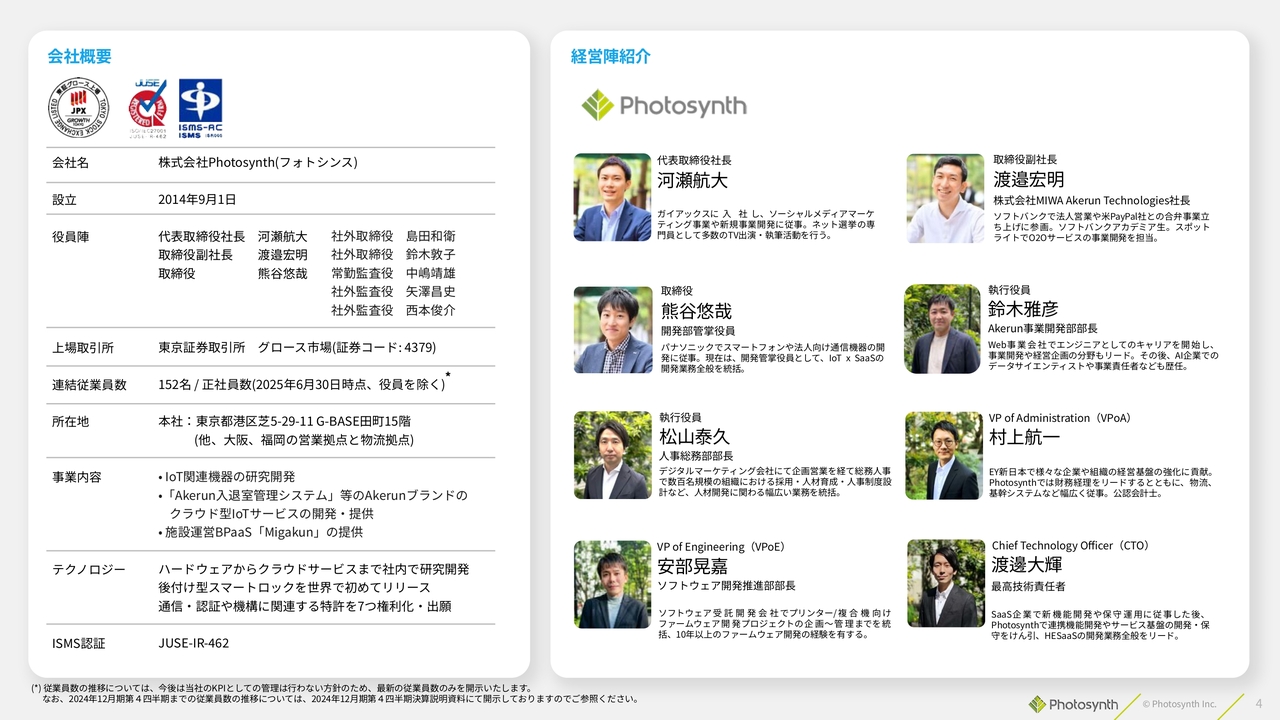The image size is (1280, 720).
Task: Click 社外監査役 矢澤昌史 entry
Action: pyautogui.click(x=393, y=292)
